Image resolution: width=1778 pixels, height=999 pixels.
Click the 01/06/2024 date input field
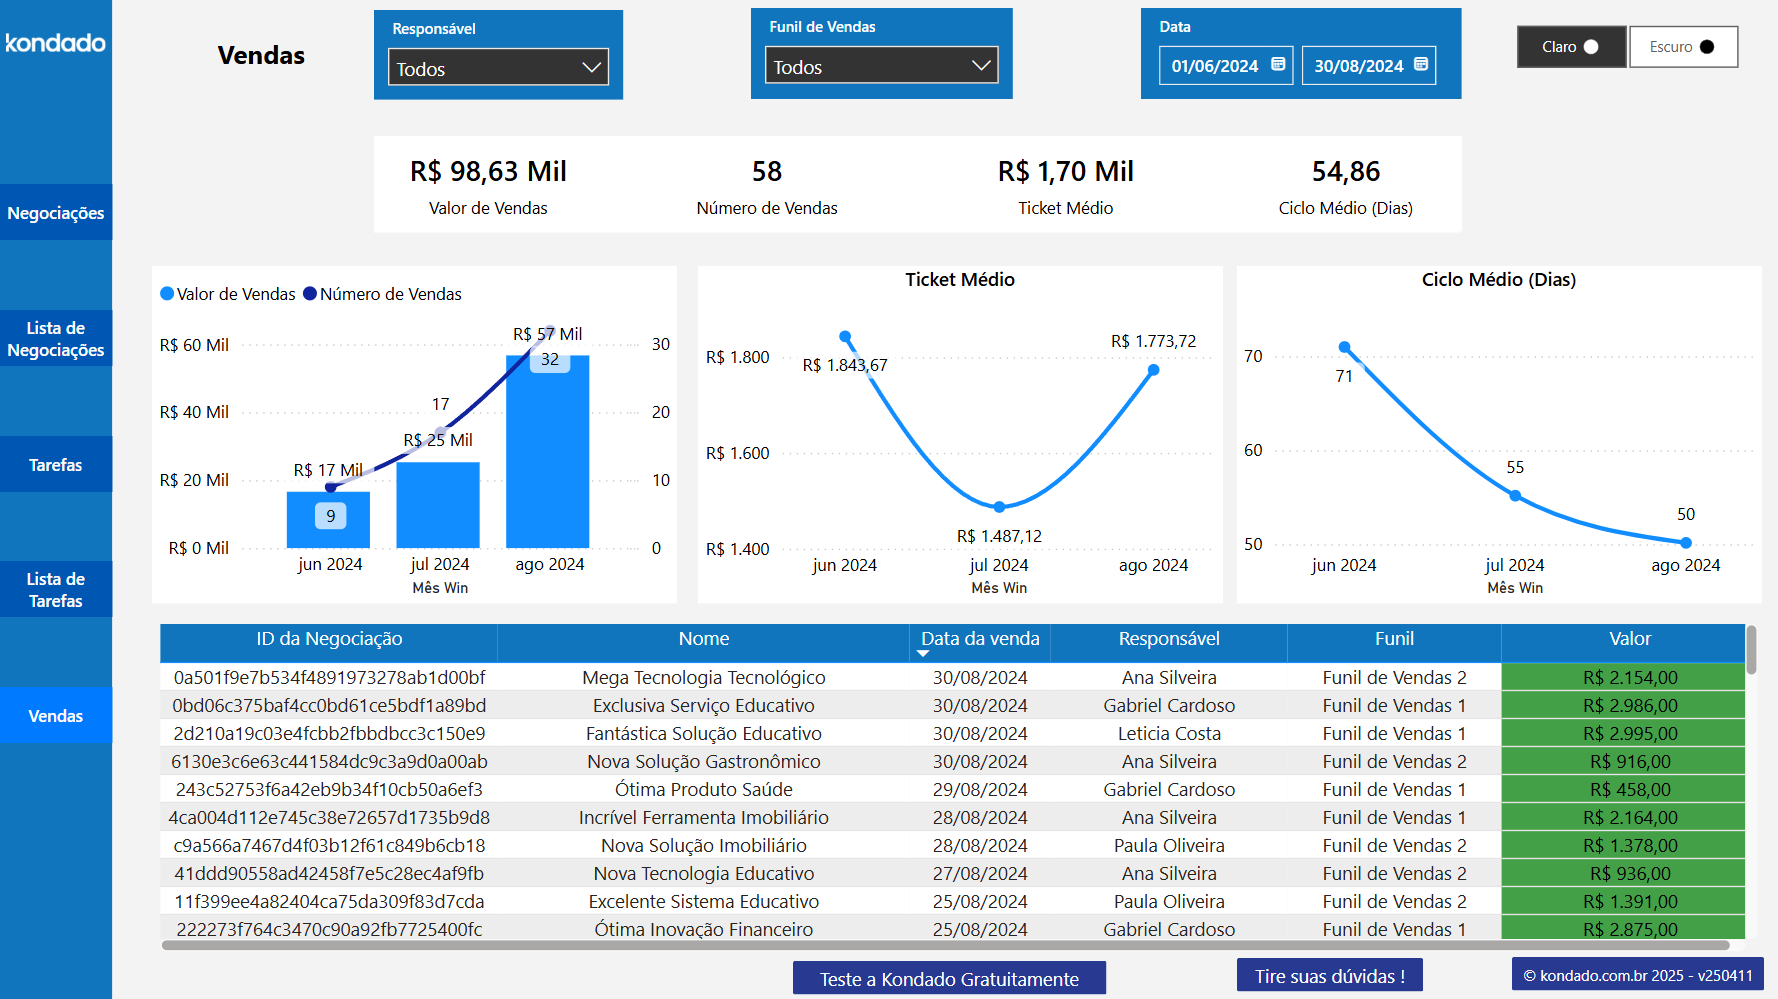(x=1215, y=64)
